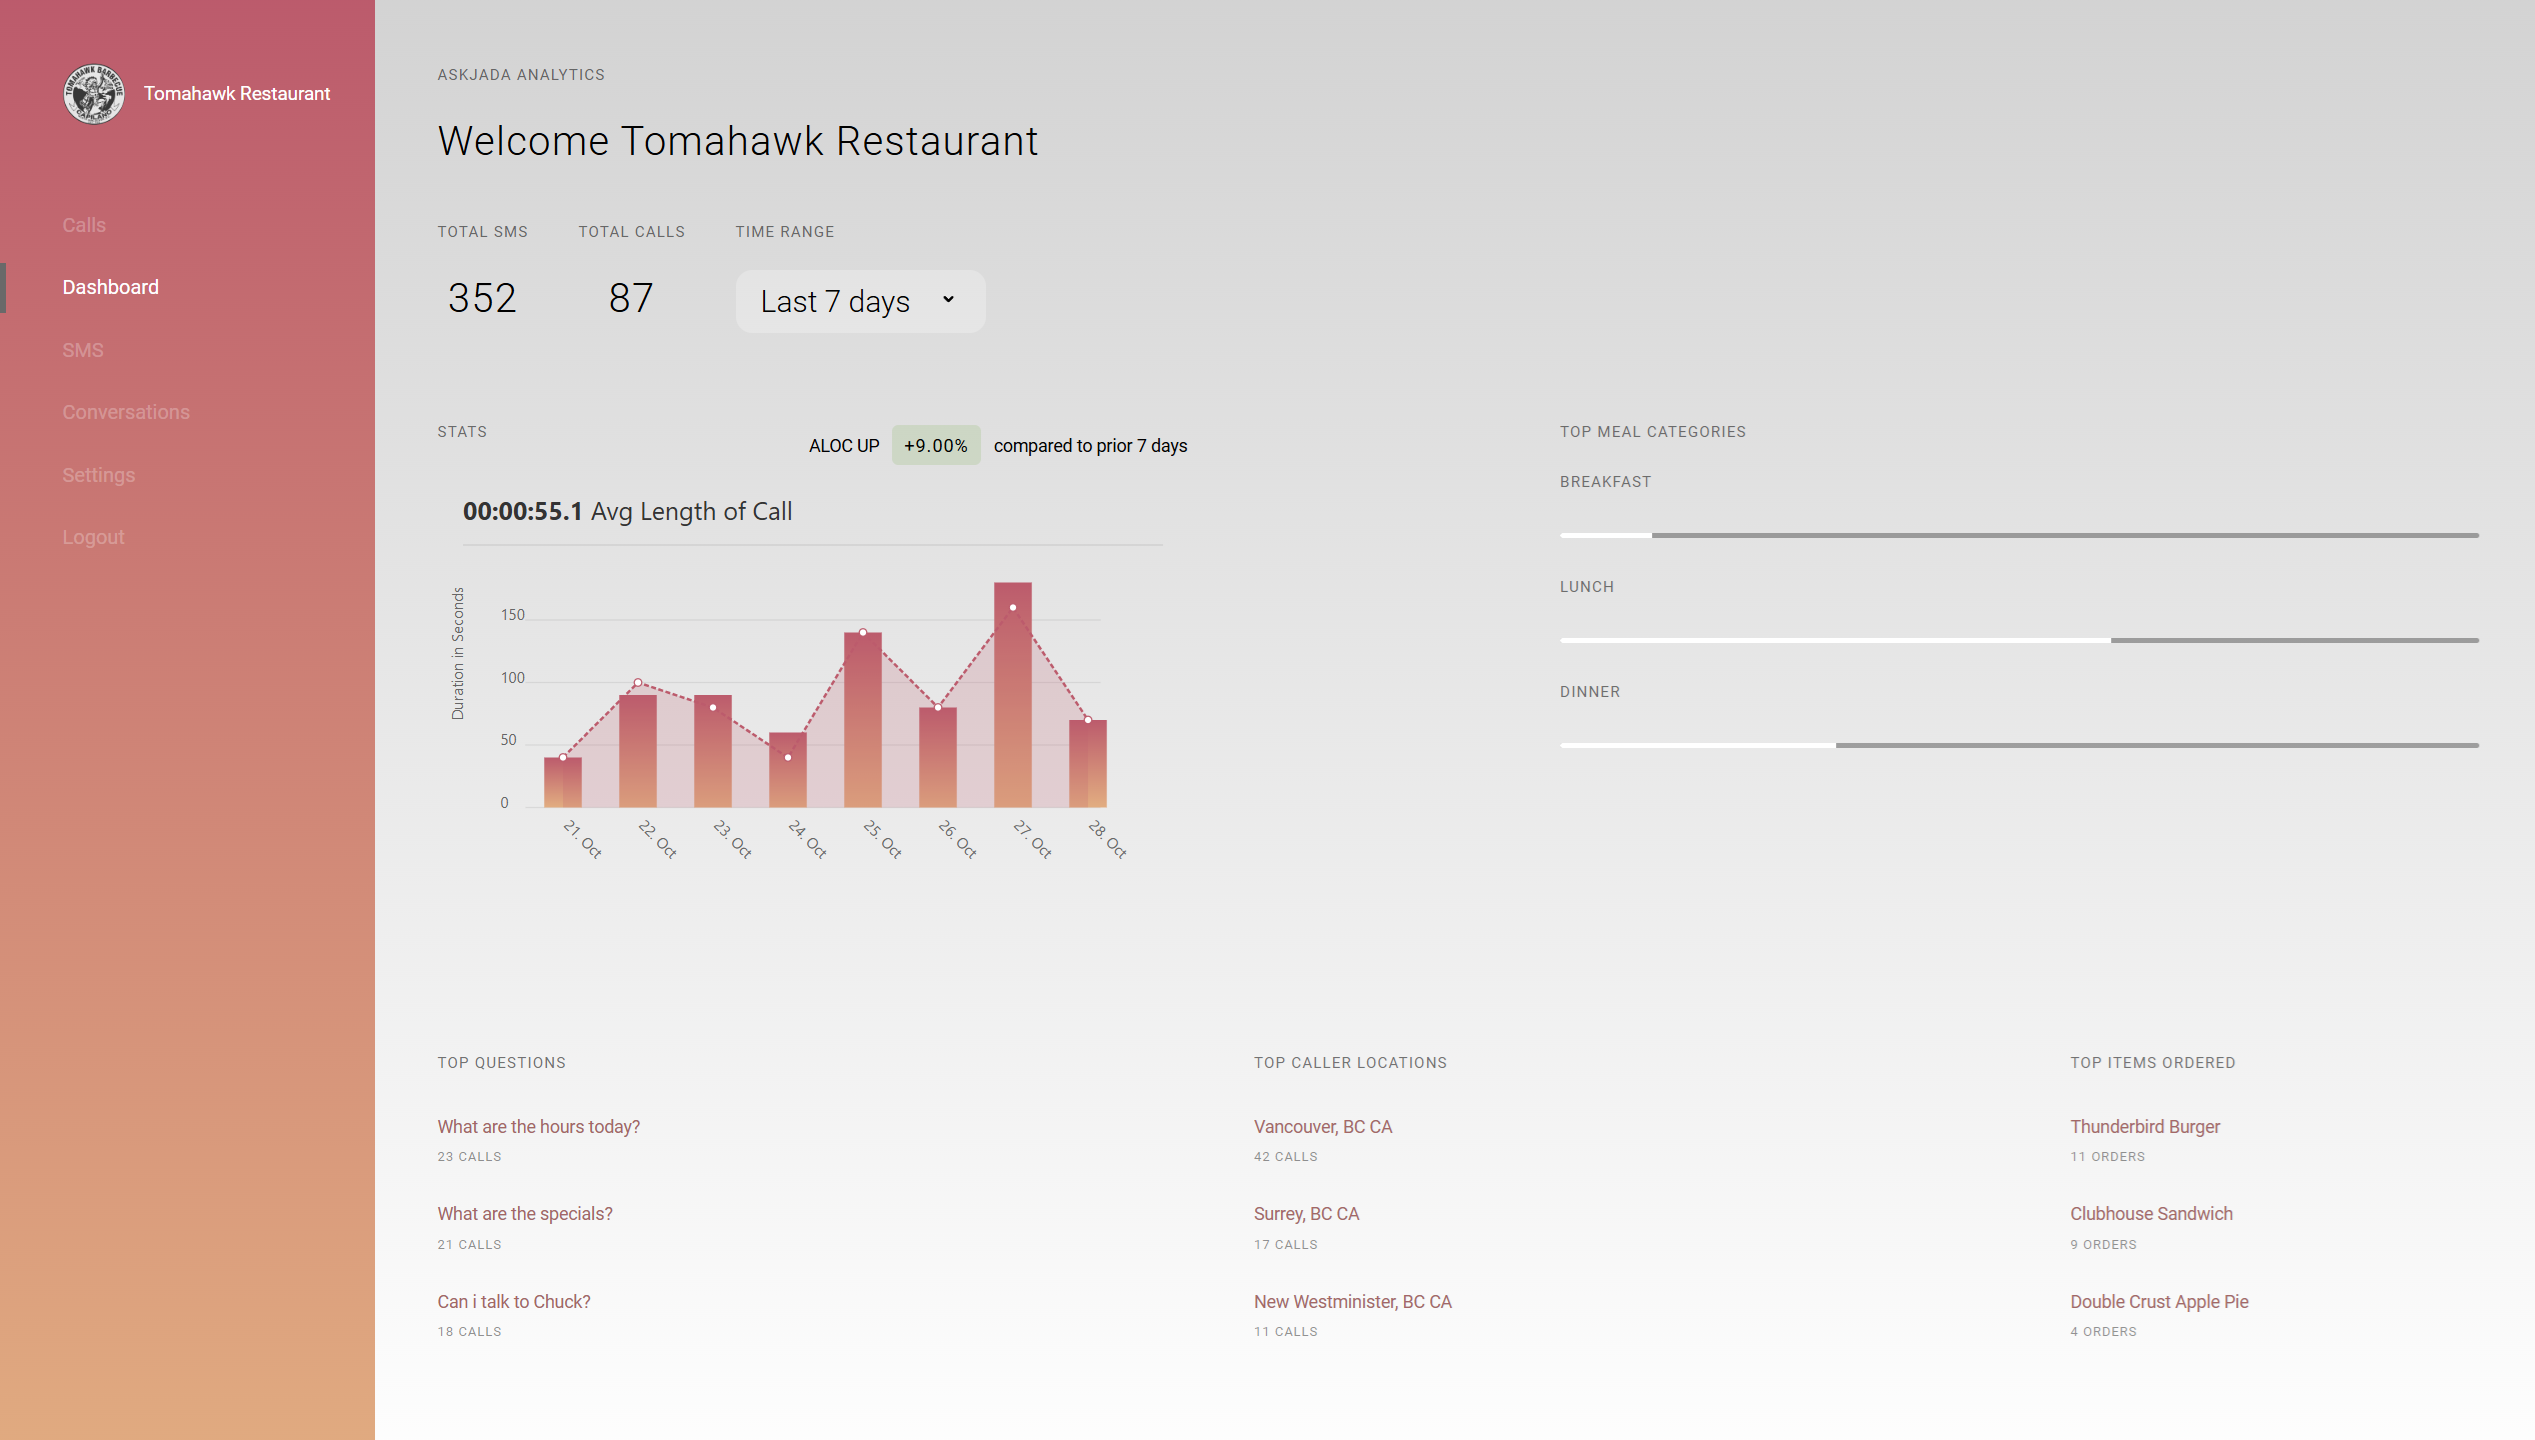Image resolution: width=2535 pixels, height=1440 pixels.
Task: Click the 25. Oct bar in chart
Action: (863, 720)
